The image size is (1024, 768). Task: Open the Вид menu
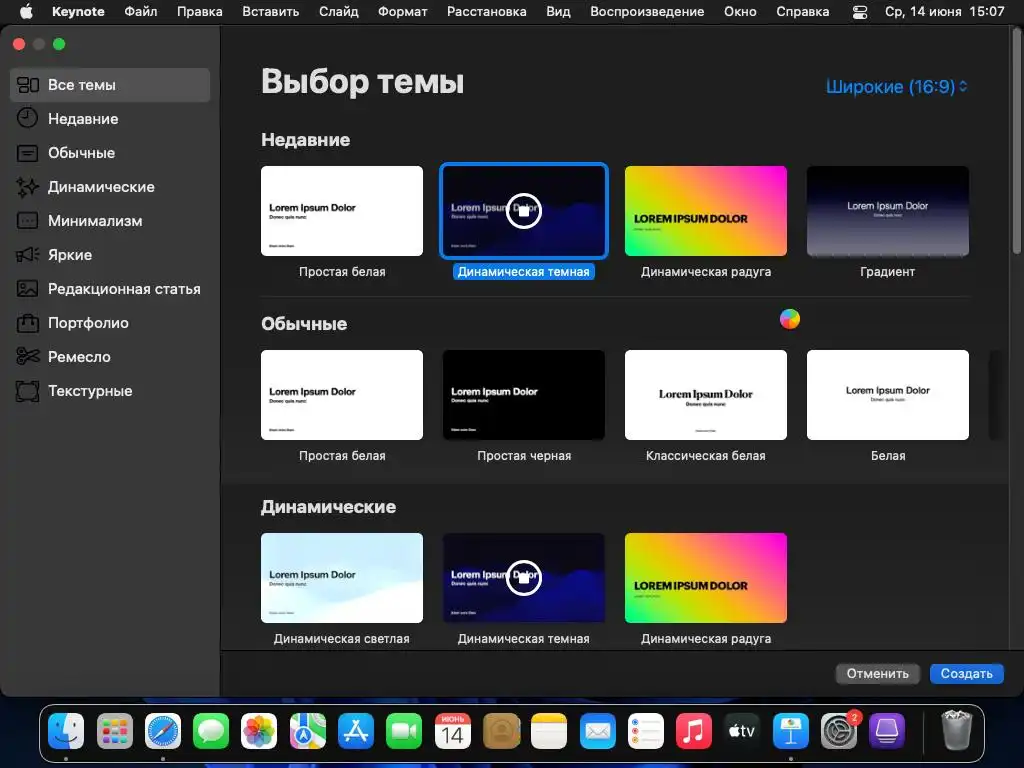click(558, 11)
